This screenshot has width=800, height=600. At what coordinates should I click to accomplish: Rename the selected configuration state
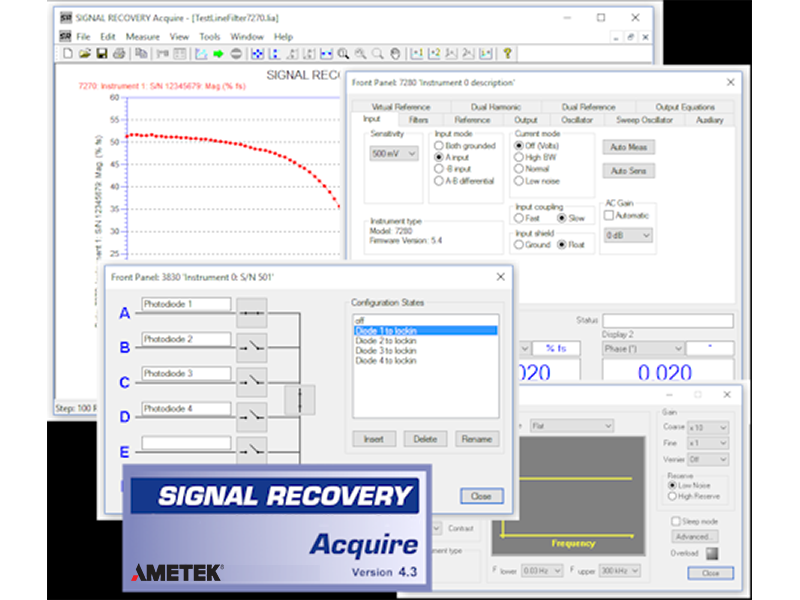[477, 438]
